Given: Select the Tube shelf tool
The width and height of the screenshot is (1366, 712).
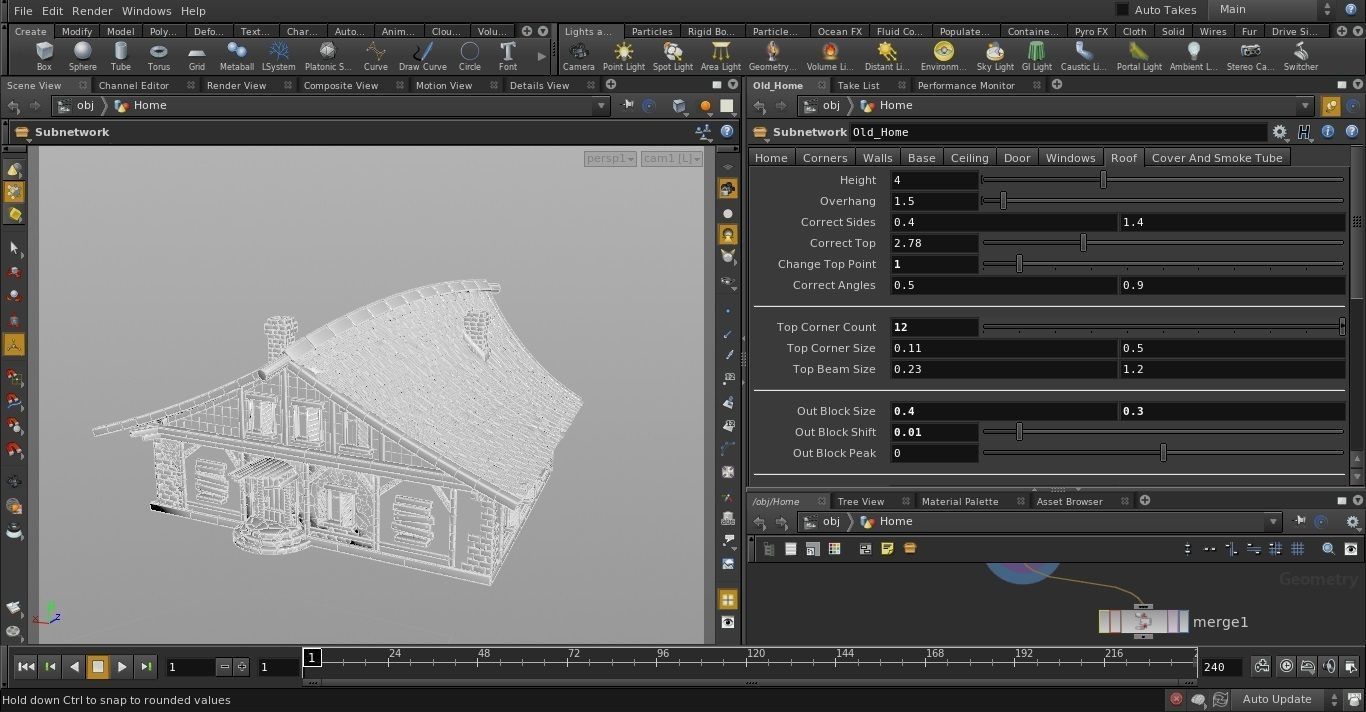Looking at the screenshot, I should (121, 56).
